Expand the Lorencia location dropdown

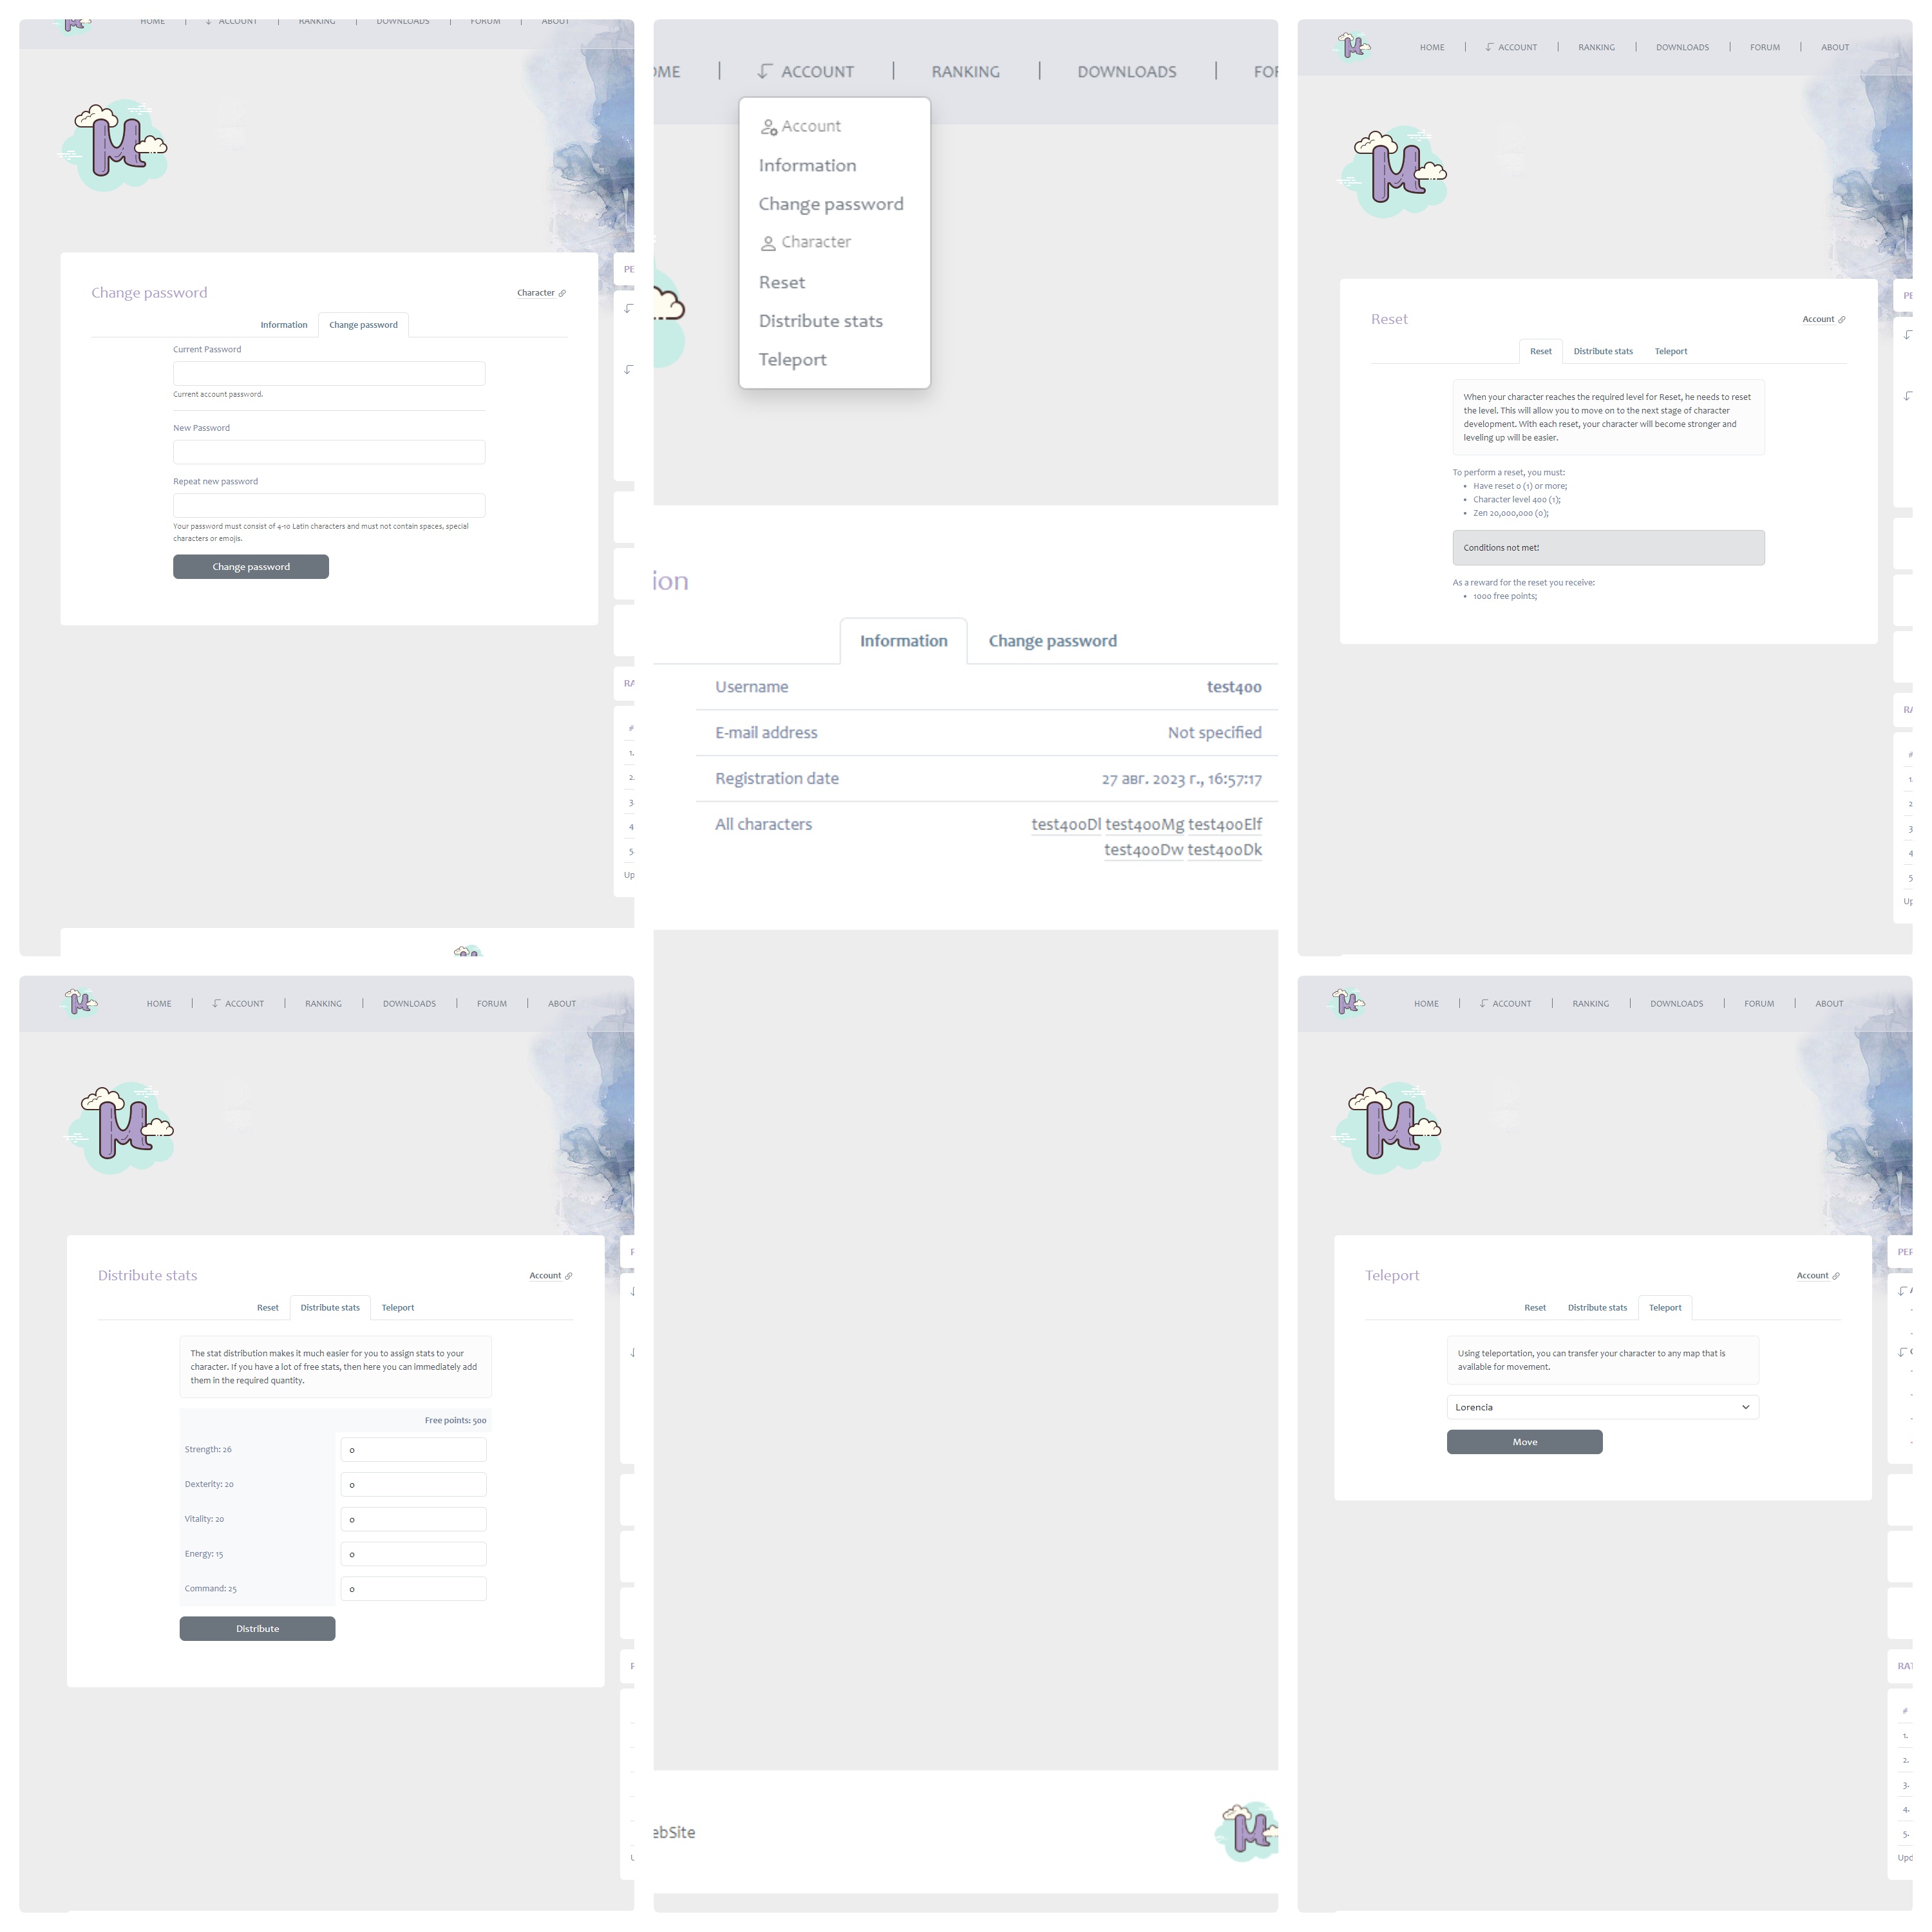tap(1747, 1406)
